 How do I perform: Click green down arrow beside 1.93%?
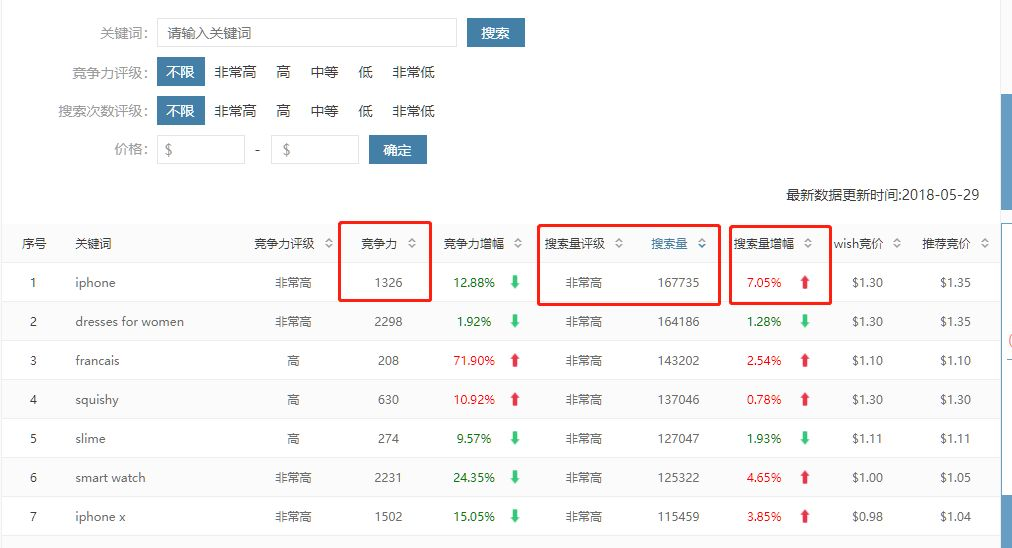(x=805, y=438)
